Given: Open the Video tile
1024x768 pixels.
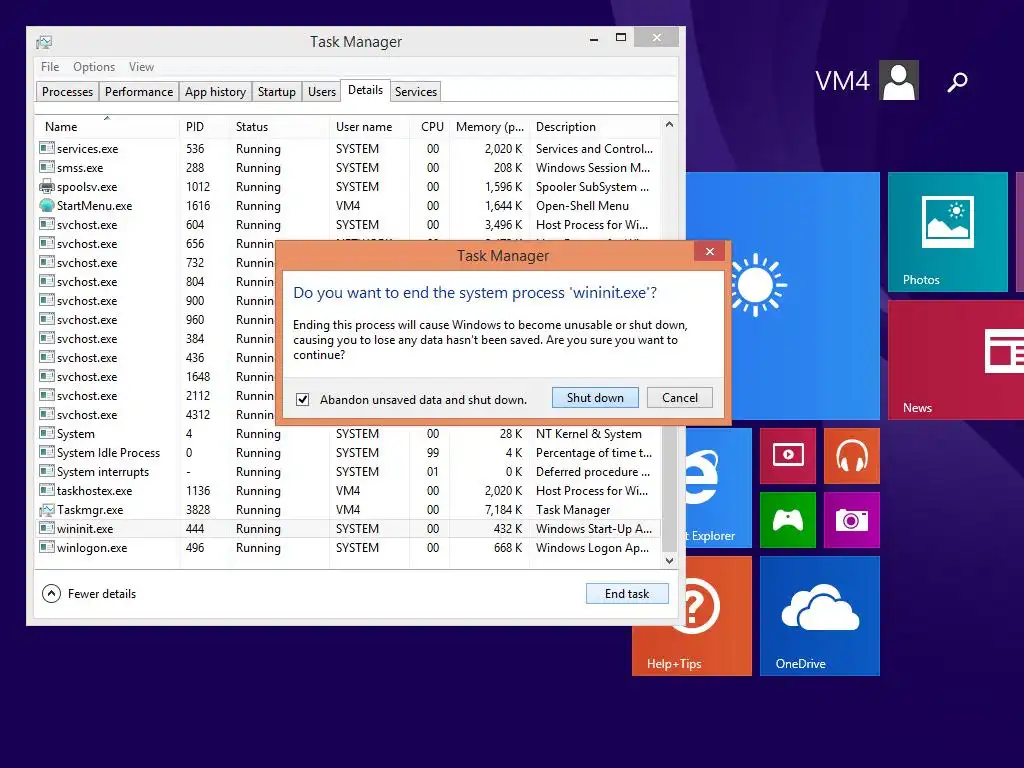Looking at the screenshot, I should click(x=788, y=455).
